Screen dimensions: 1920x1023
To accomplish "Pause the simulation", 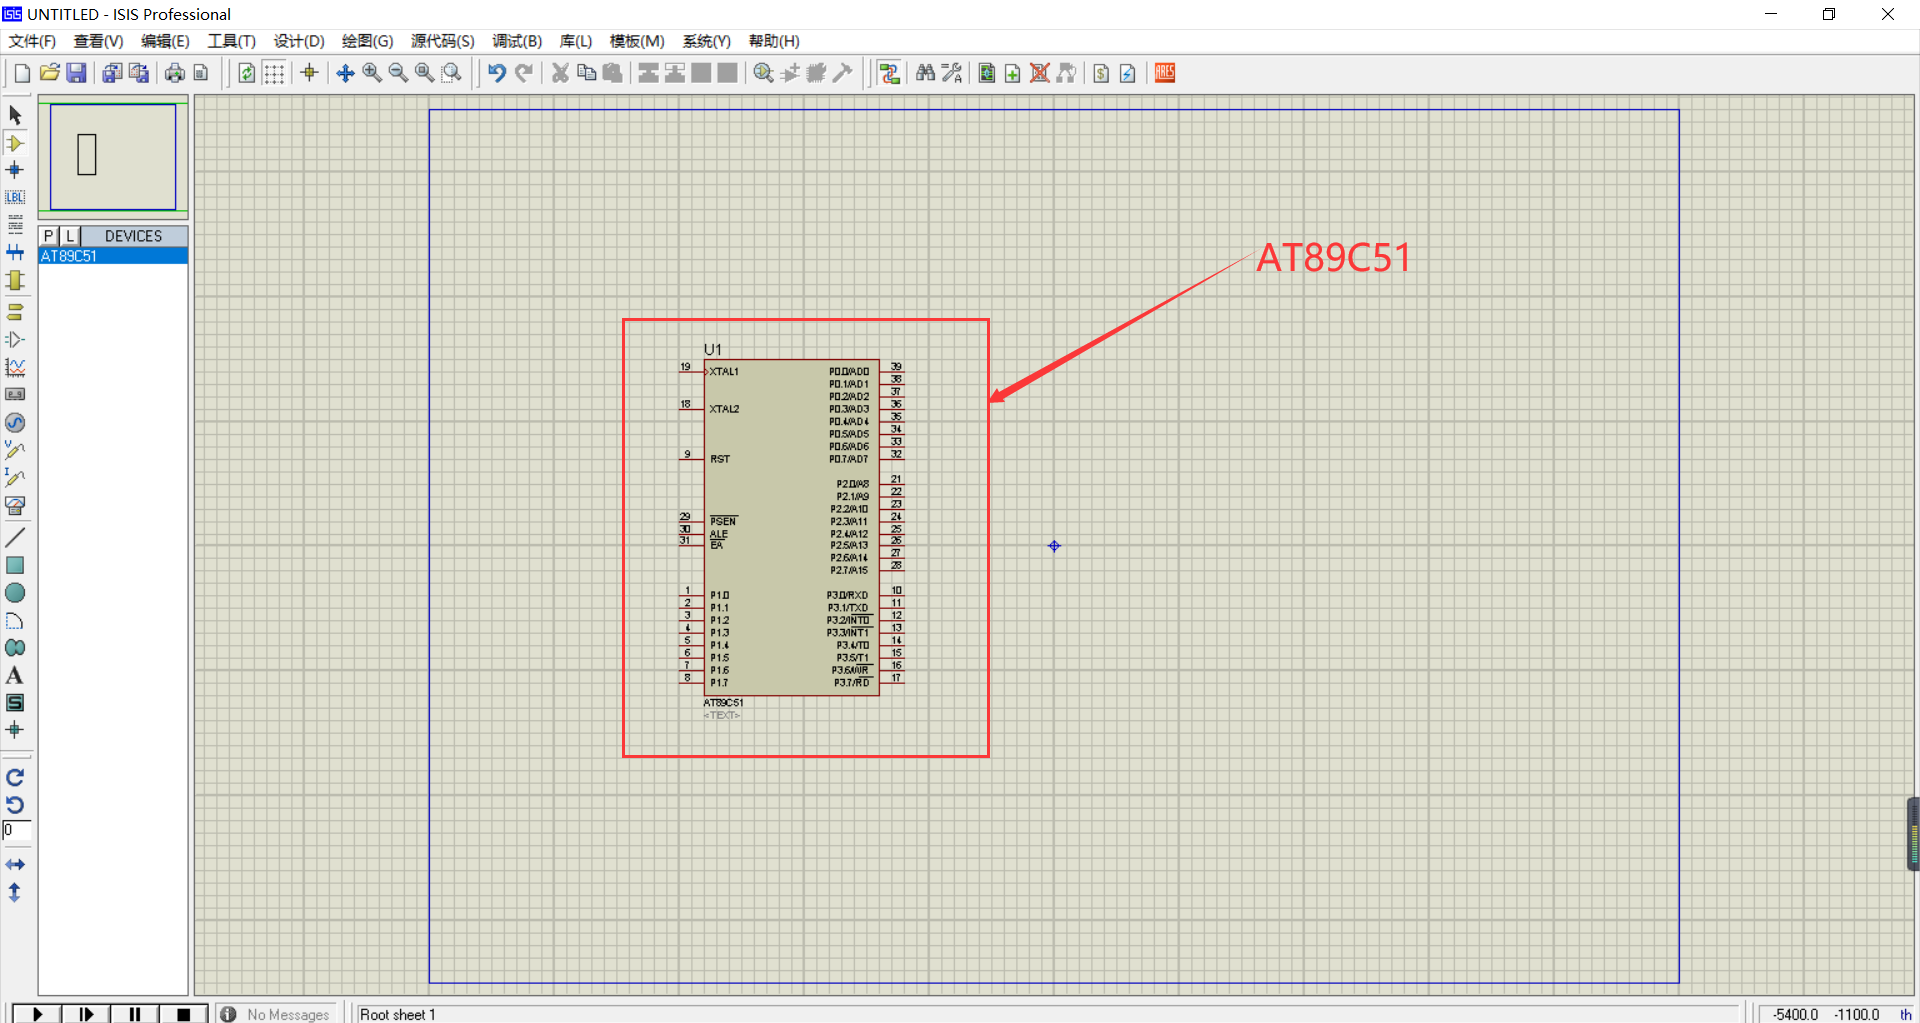I will pos(135,1014).
